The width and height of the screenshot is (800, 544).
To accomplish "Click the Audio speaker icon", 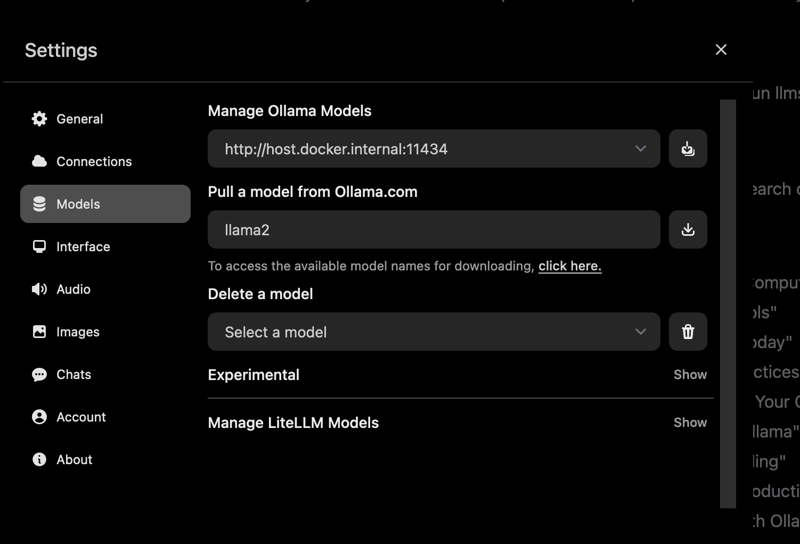I will [39, 289].
